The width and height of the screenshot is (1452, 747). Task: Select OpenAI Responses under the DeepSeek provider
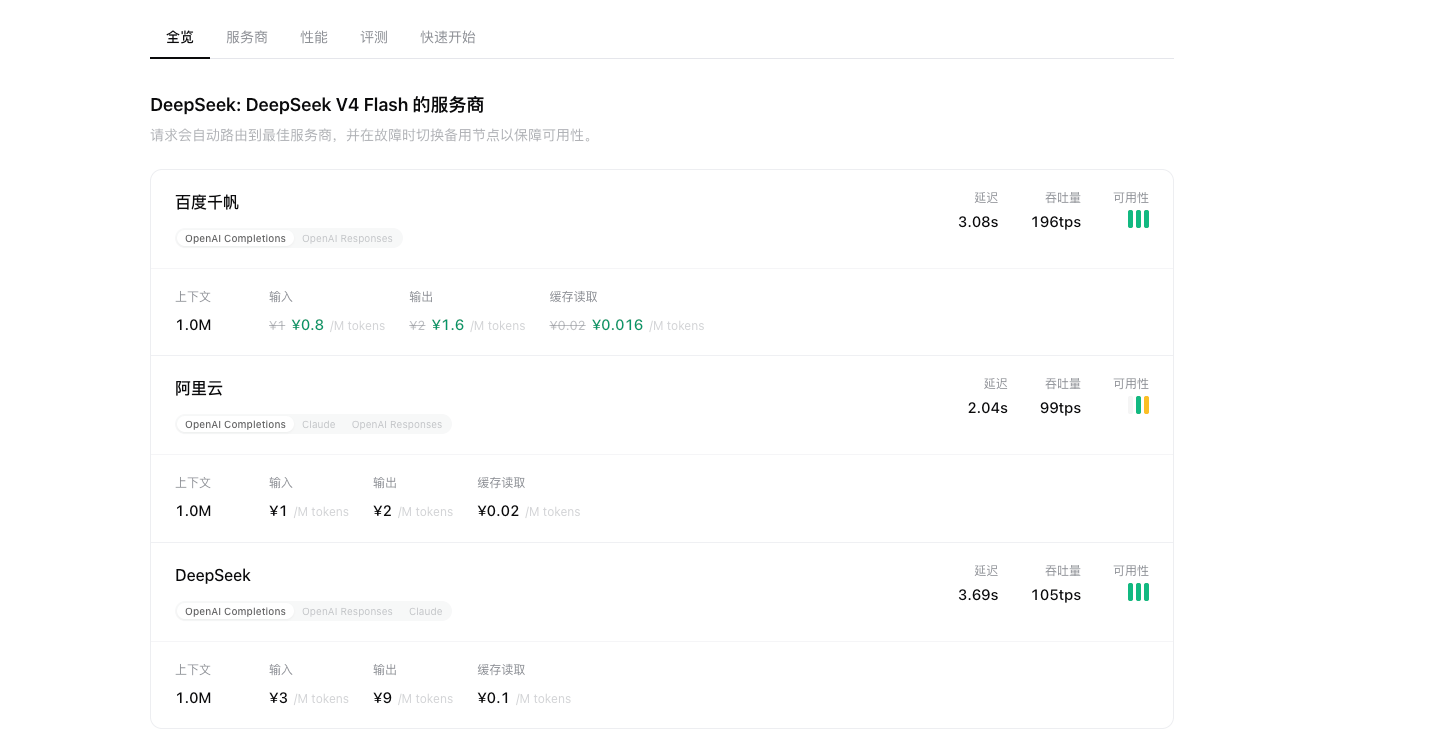click(347, 611)
